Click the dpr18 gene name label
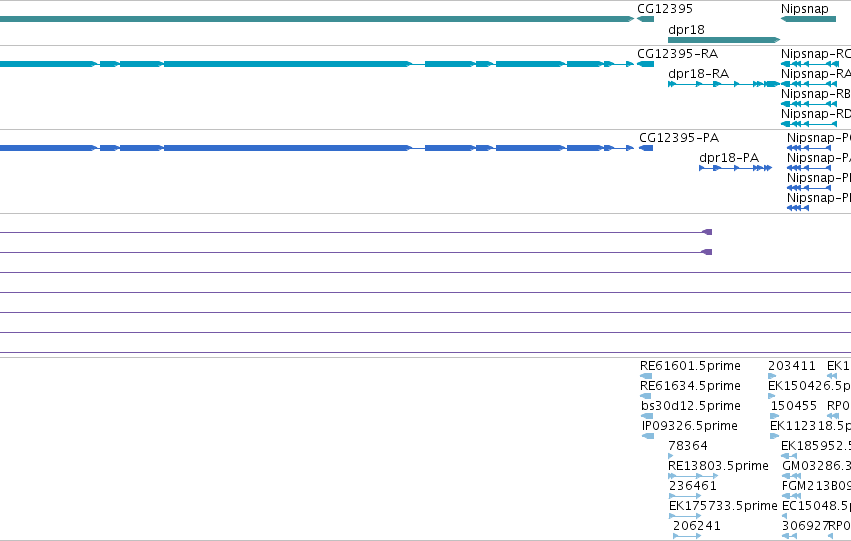 pos(686,30)
